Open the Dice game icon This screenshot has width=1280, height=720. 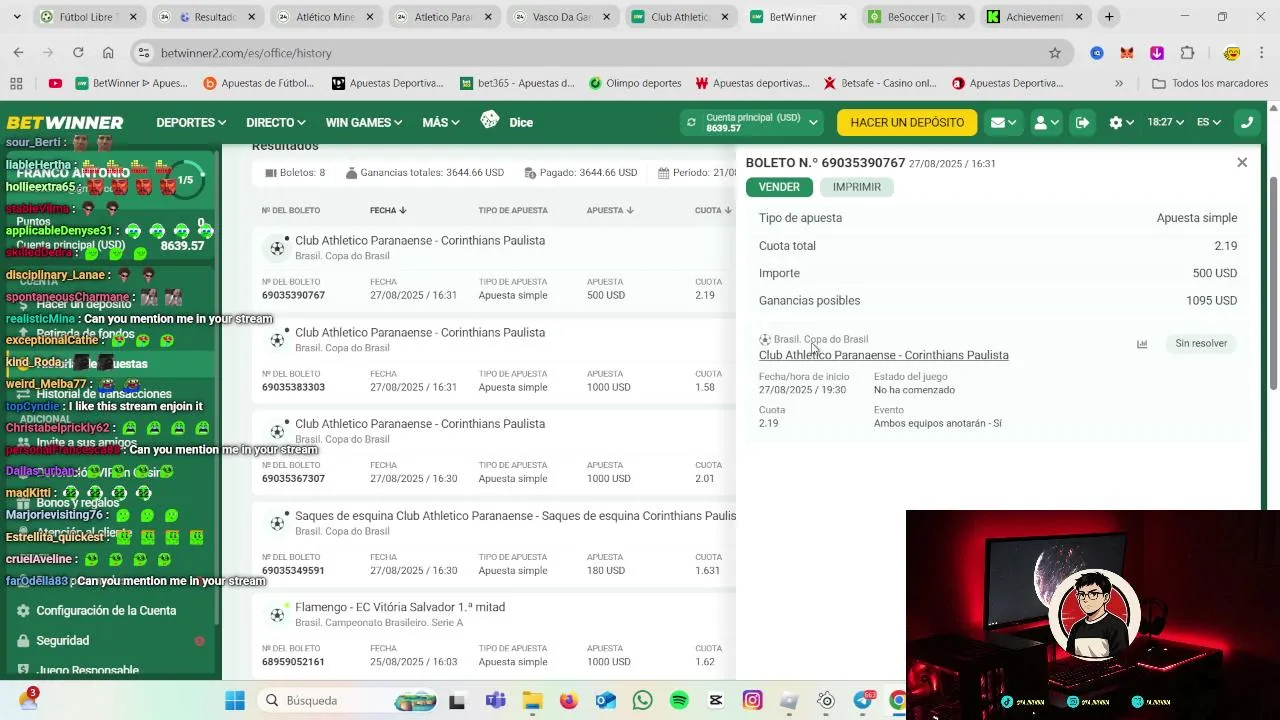pos(490,121)
